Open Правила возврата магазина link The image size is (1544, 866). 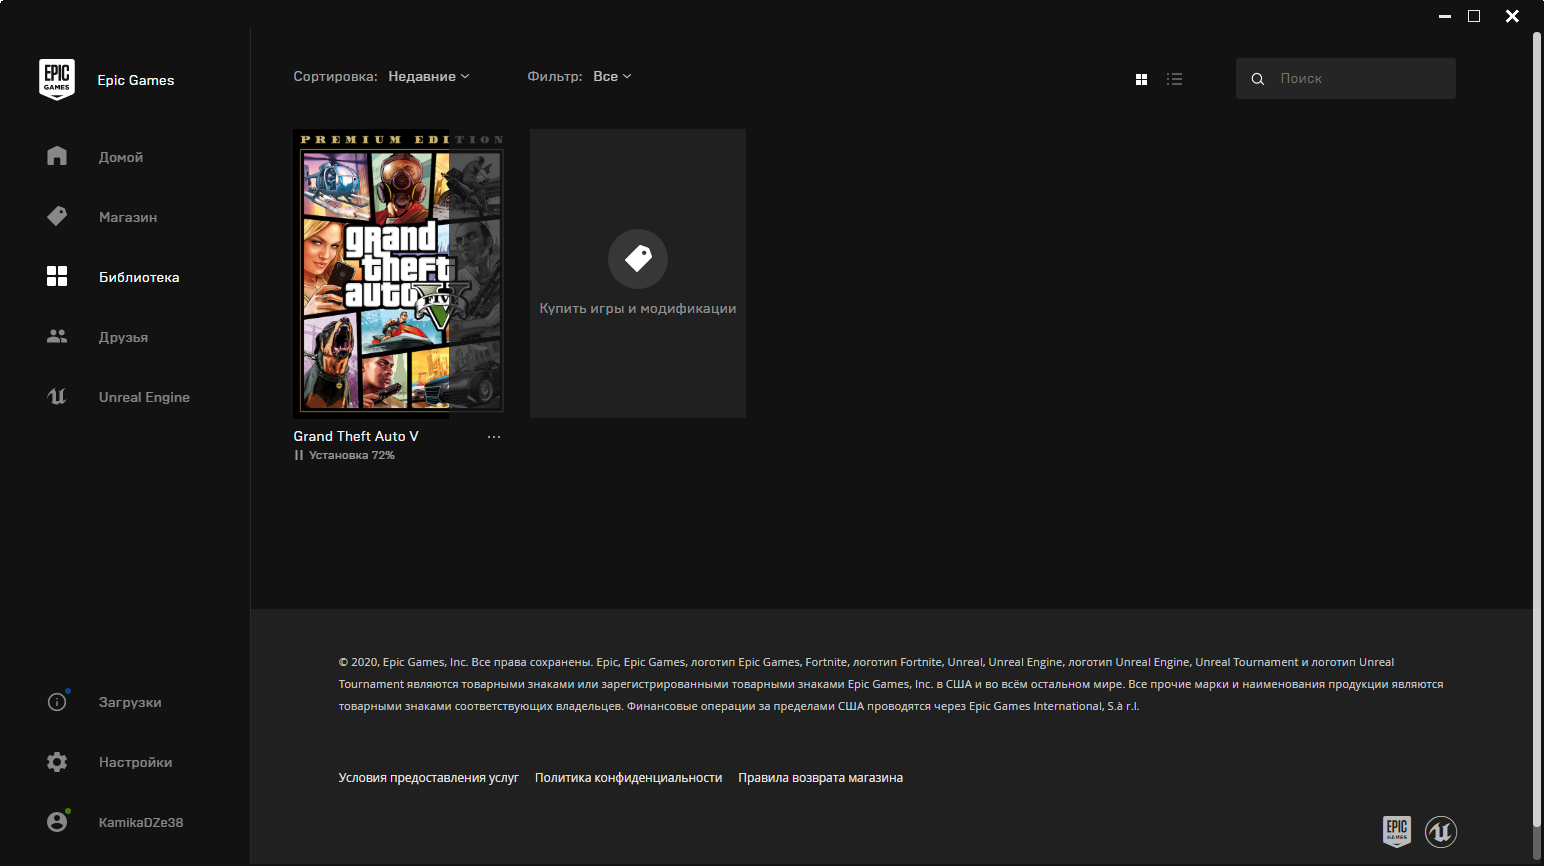[x=820, y=777]
